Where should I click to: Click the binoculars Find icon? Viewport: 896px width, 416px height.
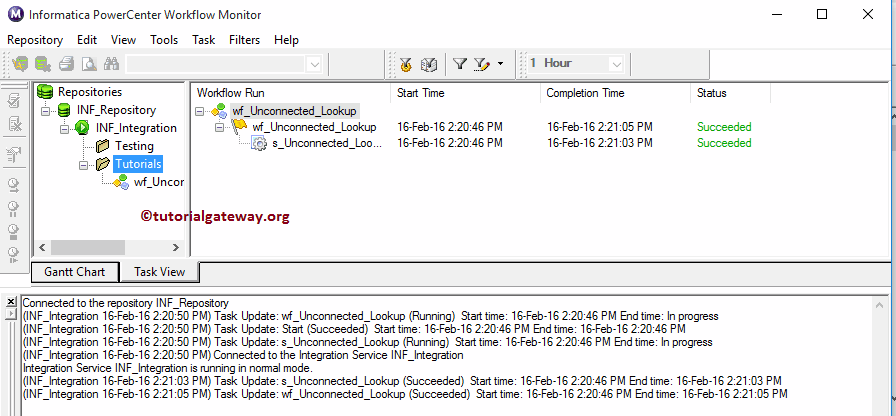coord(111,64)
